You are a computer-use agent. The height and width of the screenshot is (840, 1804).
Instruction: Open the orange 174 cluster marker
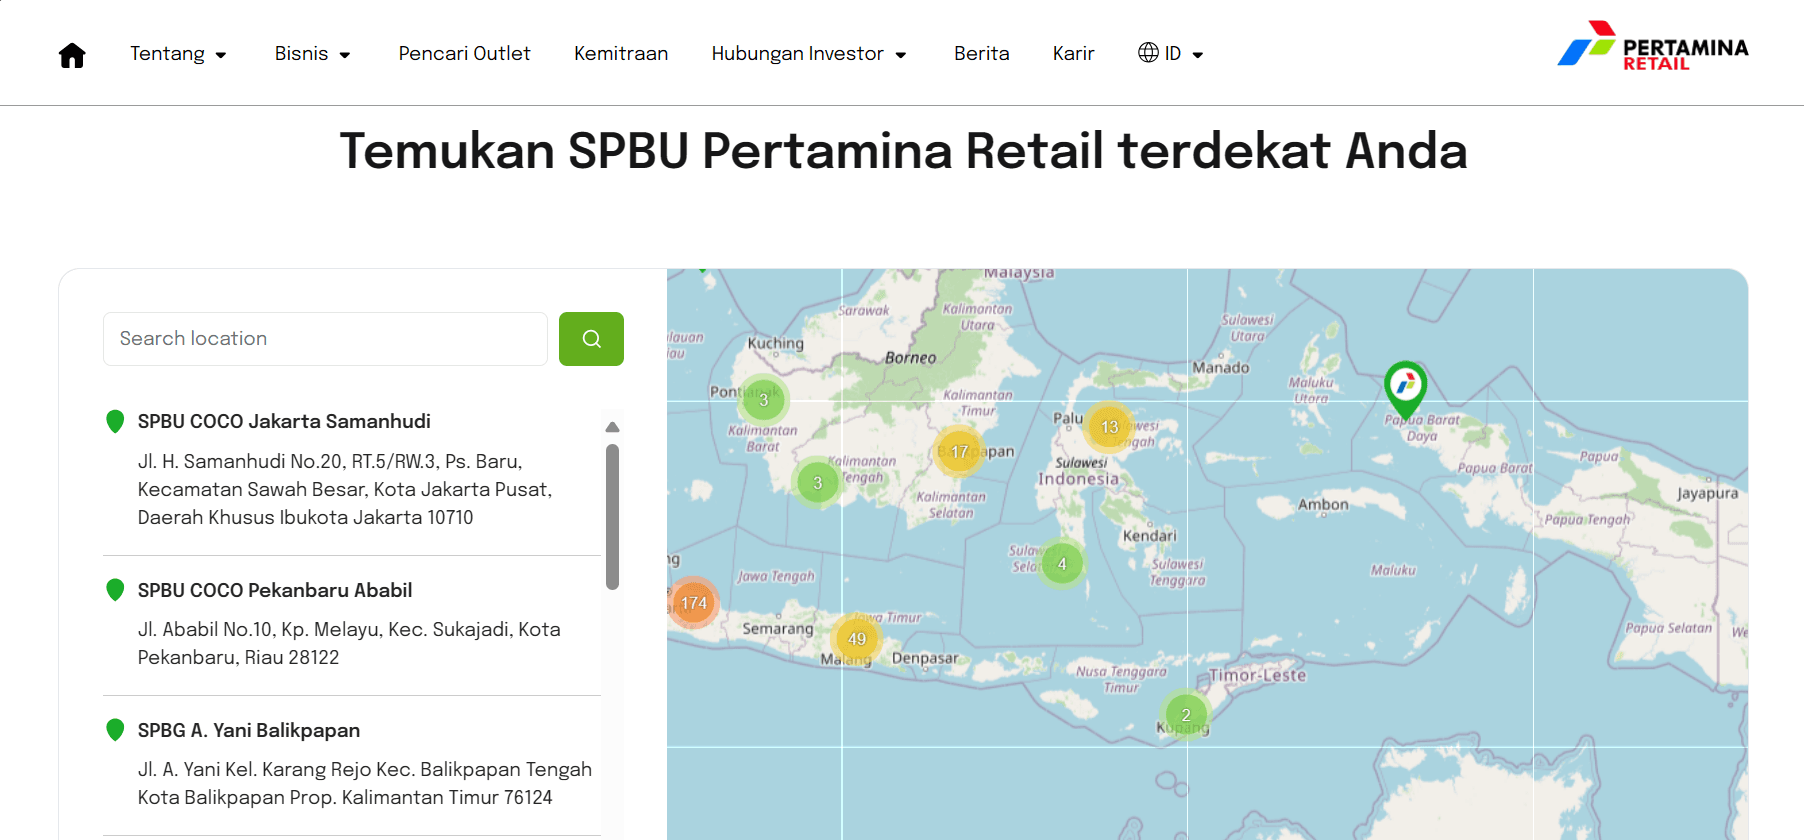tap(693, 603)
